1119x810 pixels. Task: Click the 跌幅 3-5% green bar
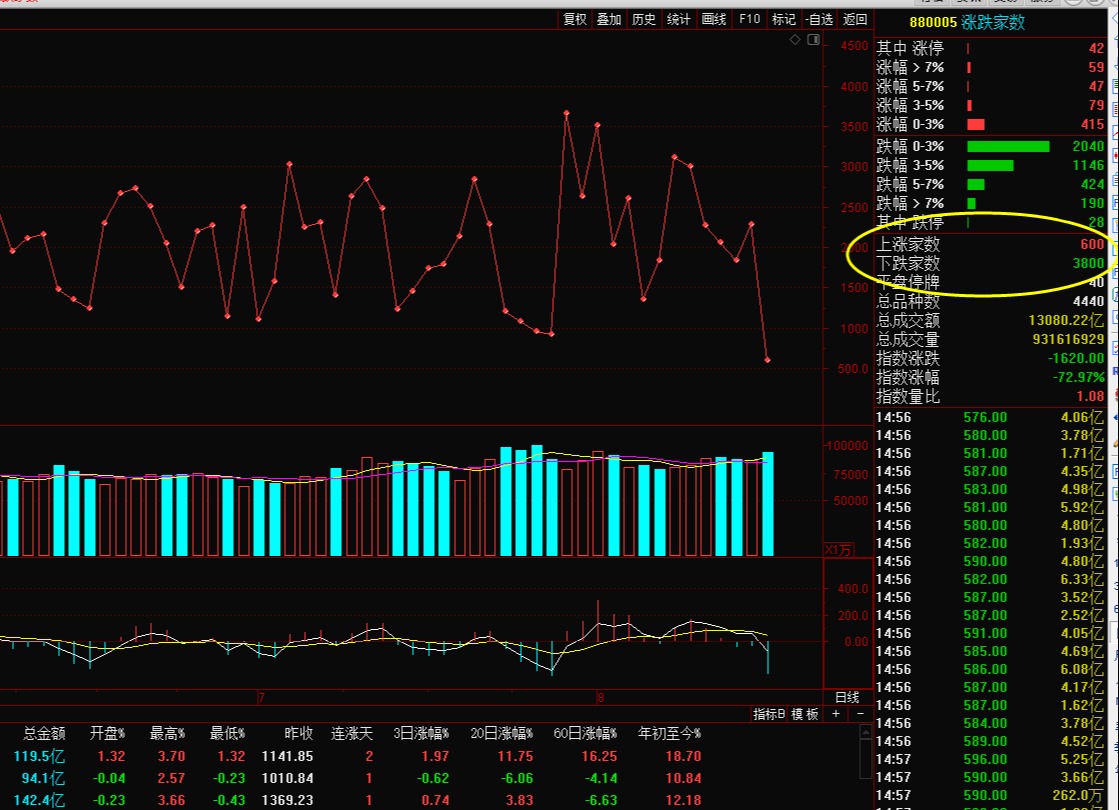click(x=990, y=166)
